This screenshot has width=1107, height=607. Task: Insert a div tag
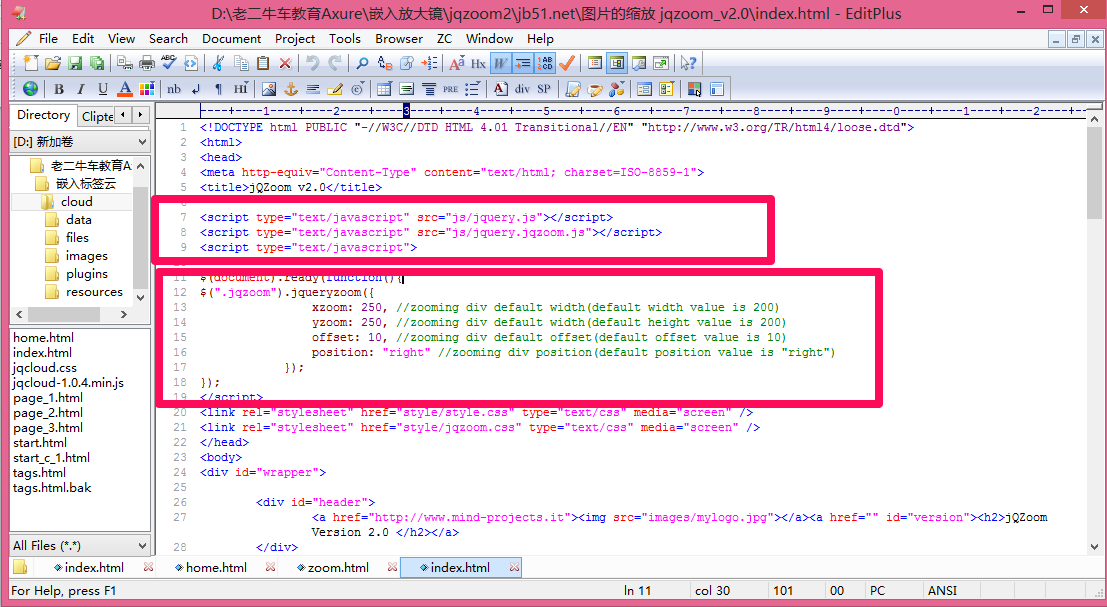(x=522, y=89)
